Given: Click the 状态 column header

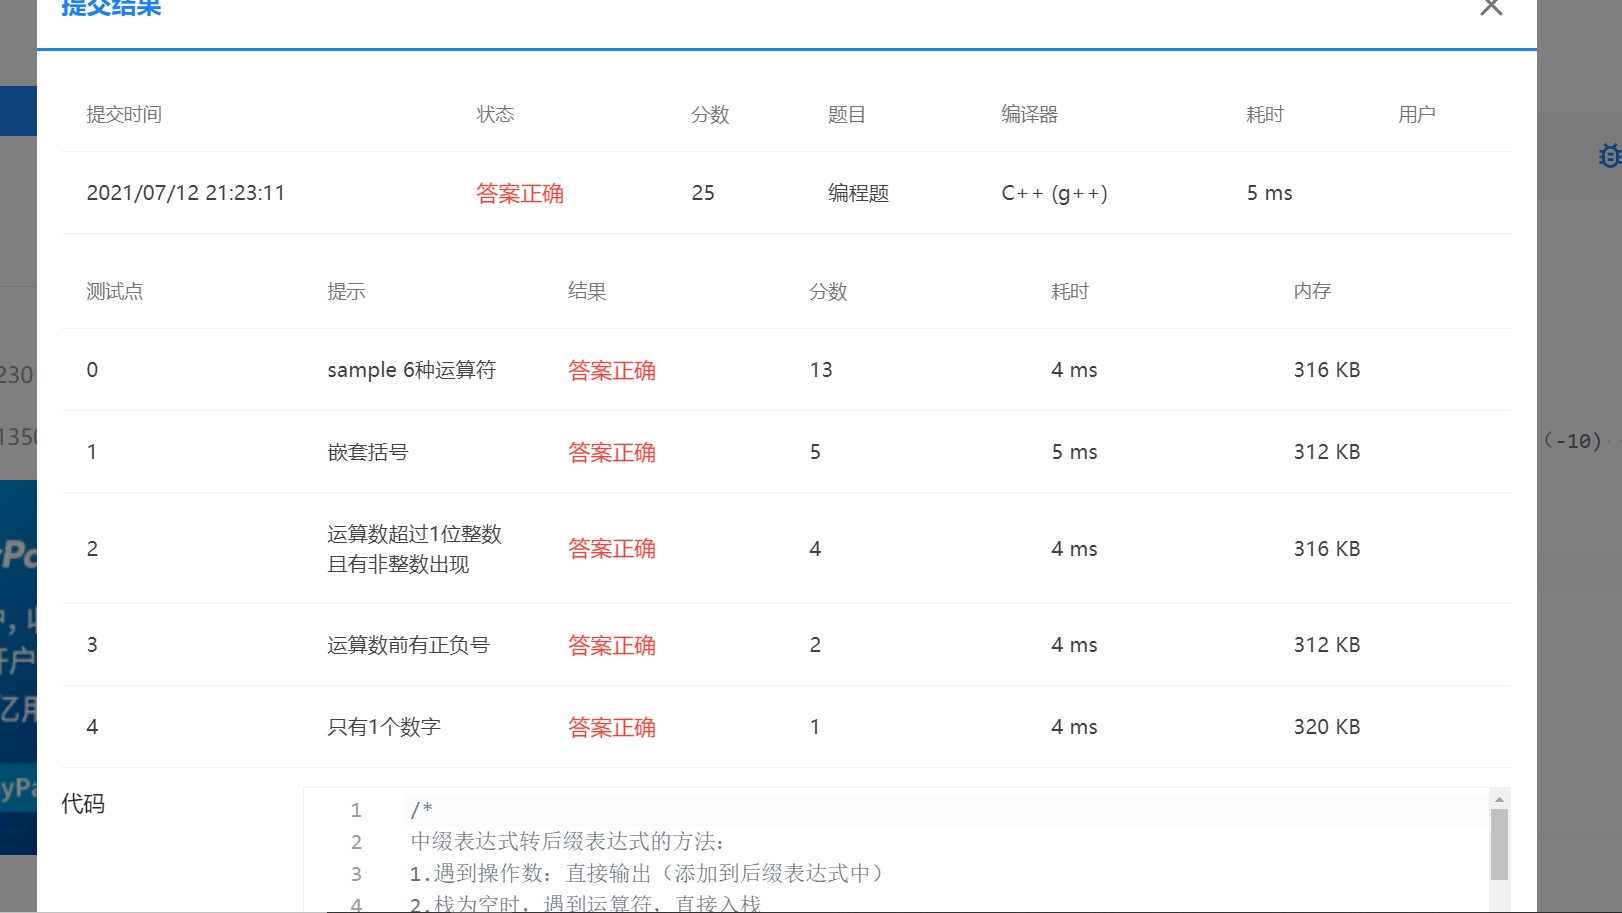Looking at the screenshot, I should tap(496, 114).
